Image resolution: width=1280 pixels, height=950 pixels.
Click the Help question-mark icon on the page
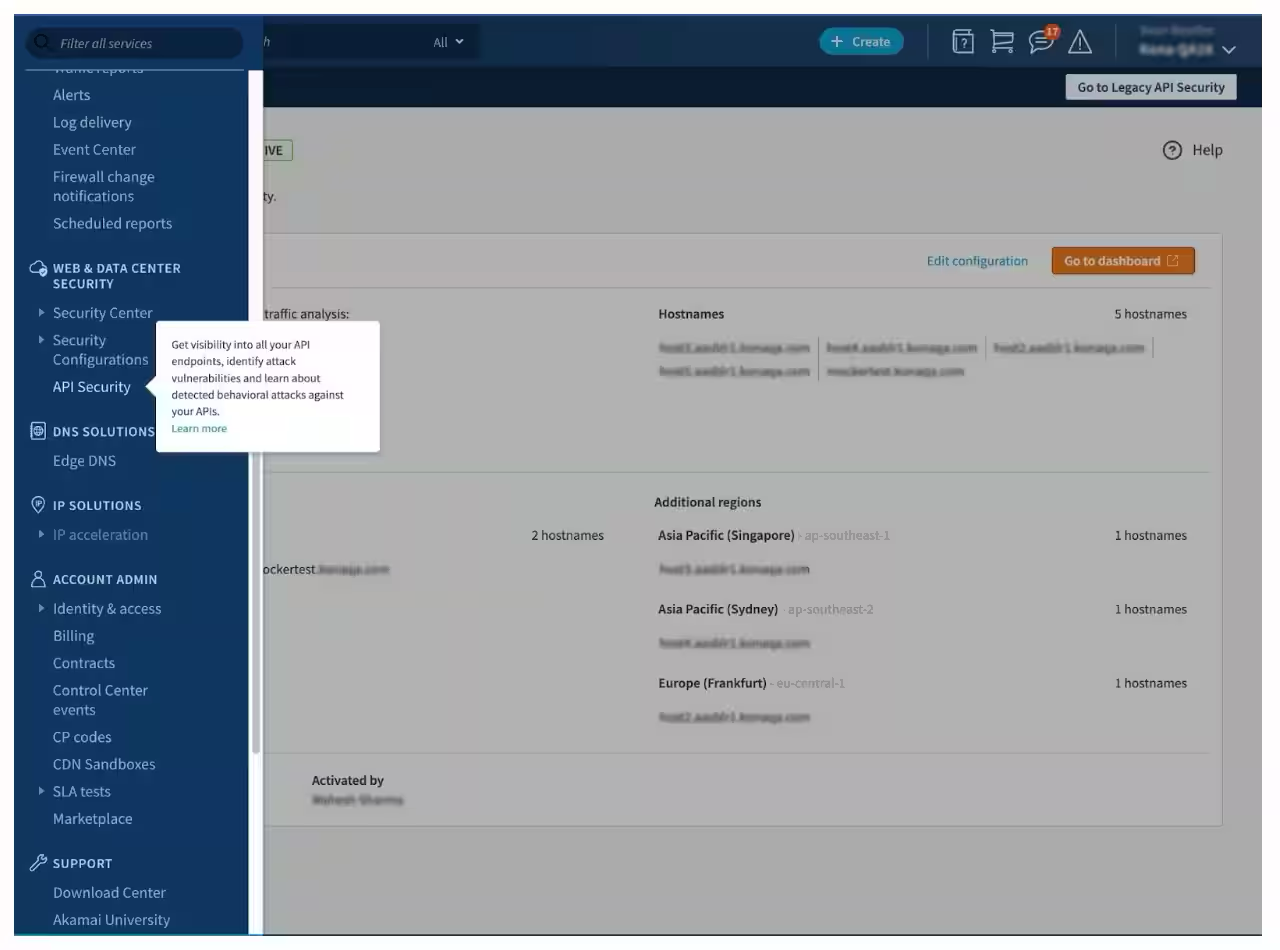[x=1170, y=150]
